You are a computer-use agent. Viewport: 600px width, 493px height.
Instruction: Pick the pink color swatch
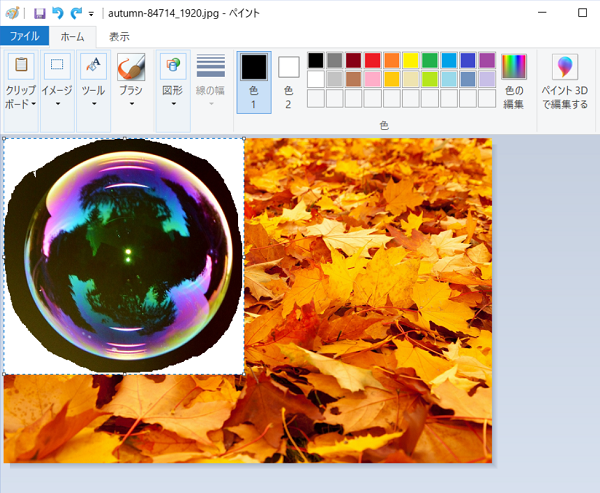point(373,79)
